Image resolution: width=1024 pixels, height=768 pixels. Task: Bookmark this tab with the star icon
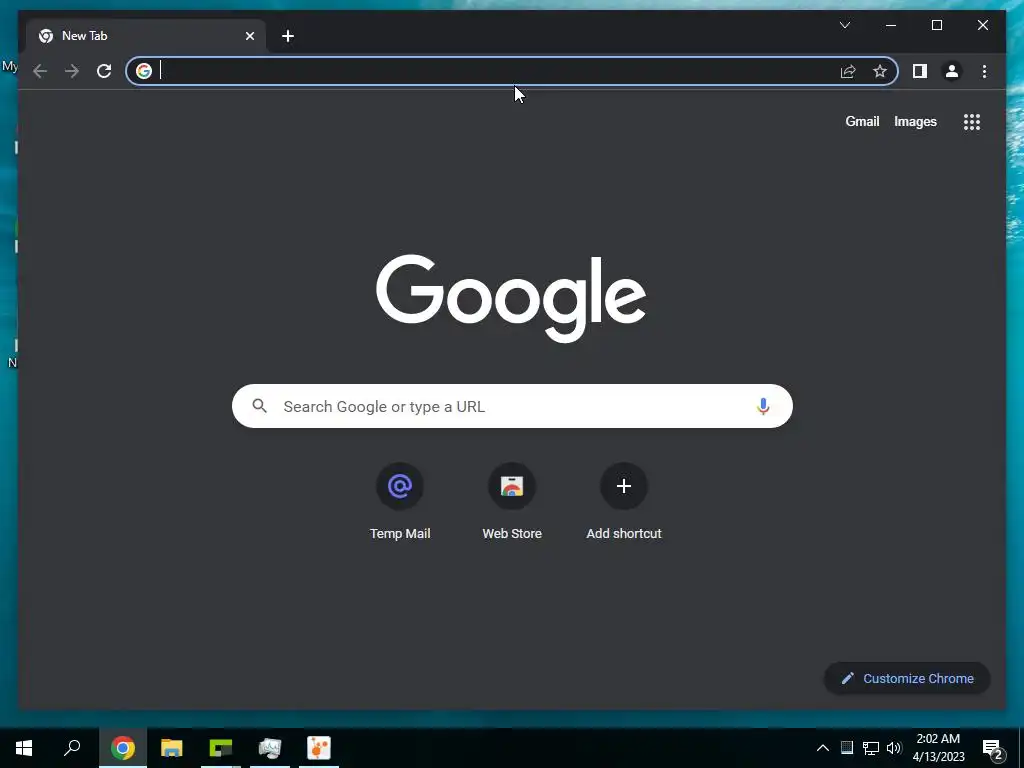880,71
